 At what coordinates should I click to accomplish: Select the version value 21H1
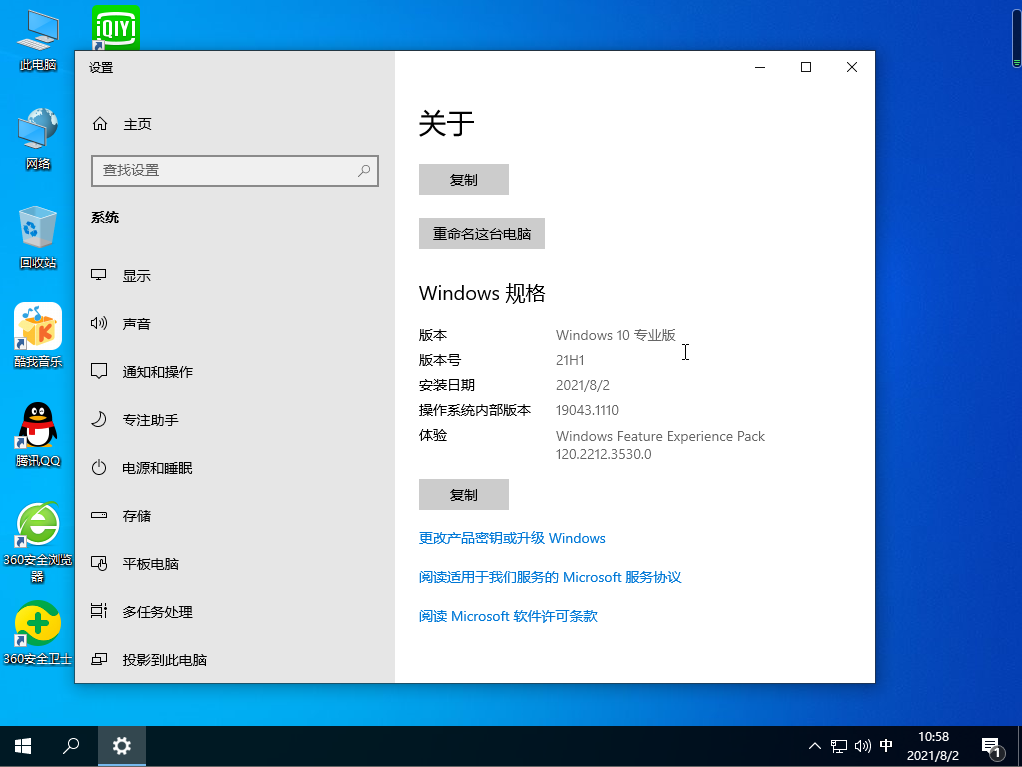point(570,360)
